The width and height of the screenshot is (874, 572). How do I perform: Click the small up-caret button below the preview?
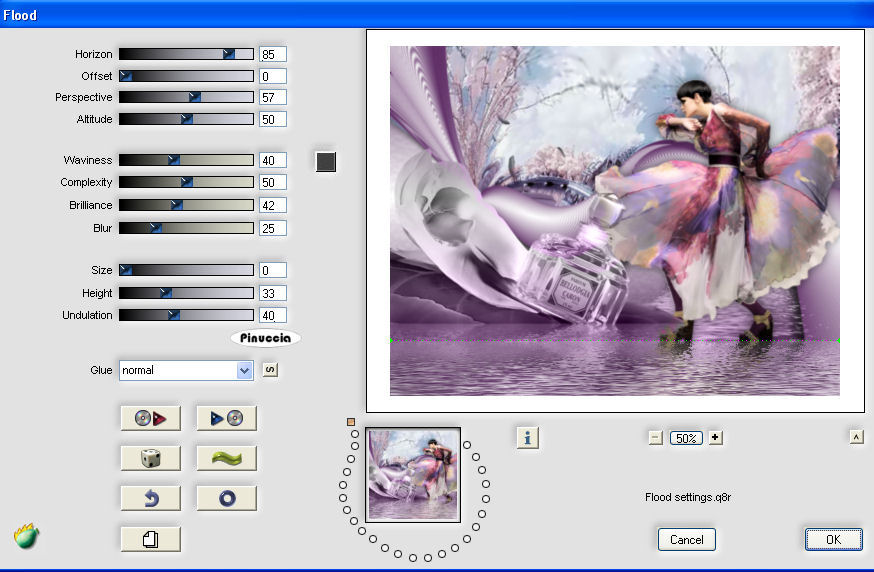856,437
